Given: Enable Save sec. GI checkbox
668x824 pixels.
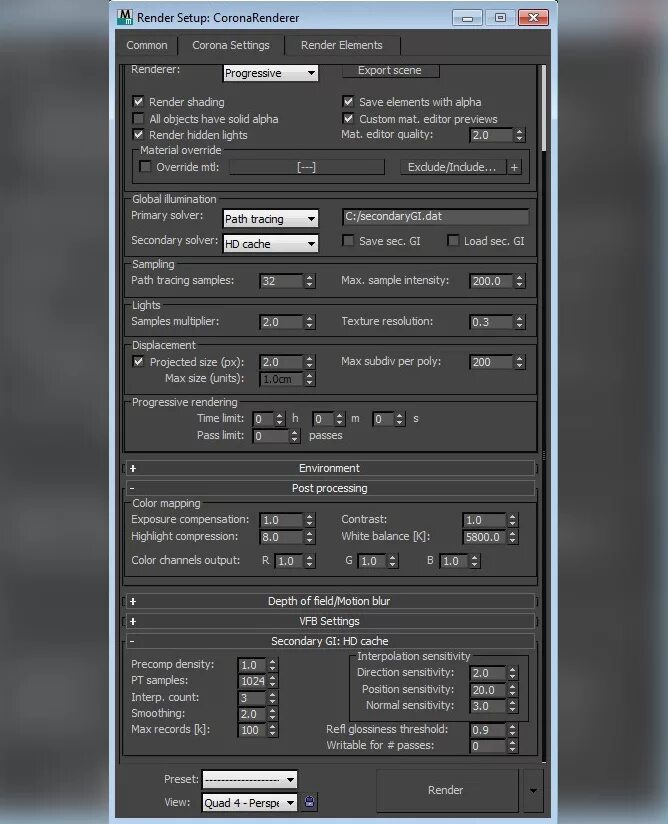Looking at the screenshot, I should (348, 241).
